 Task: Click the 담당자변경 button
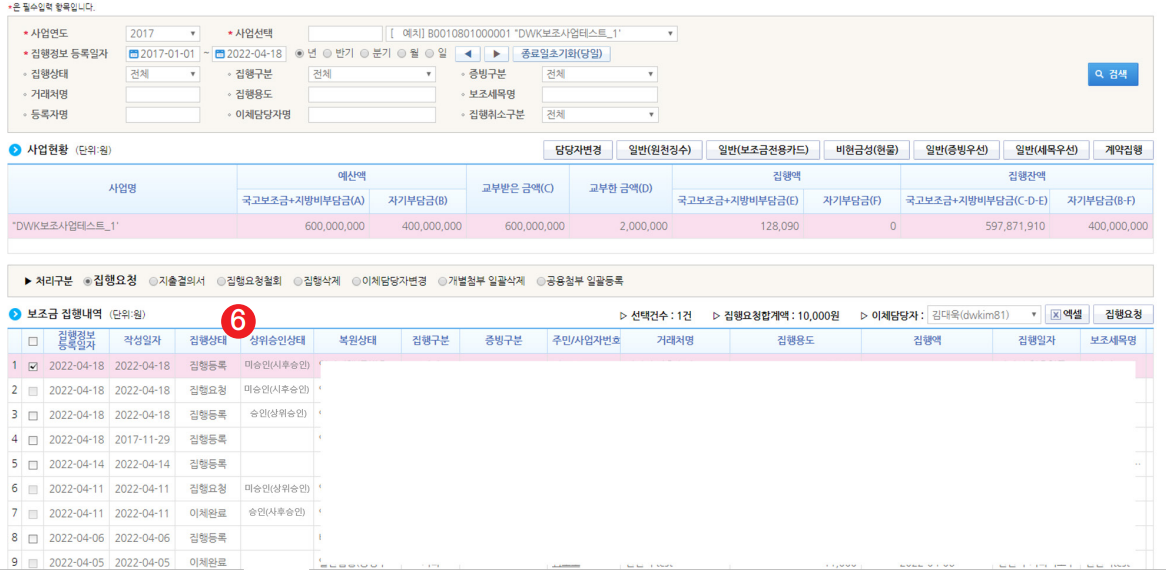click(x=578, y=149)
